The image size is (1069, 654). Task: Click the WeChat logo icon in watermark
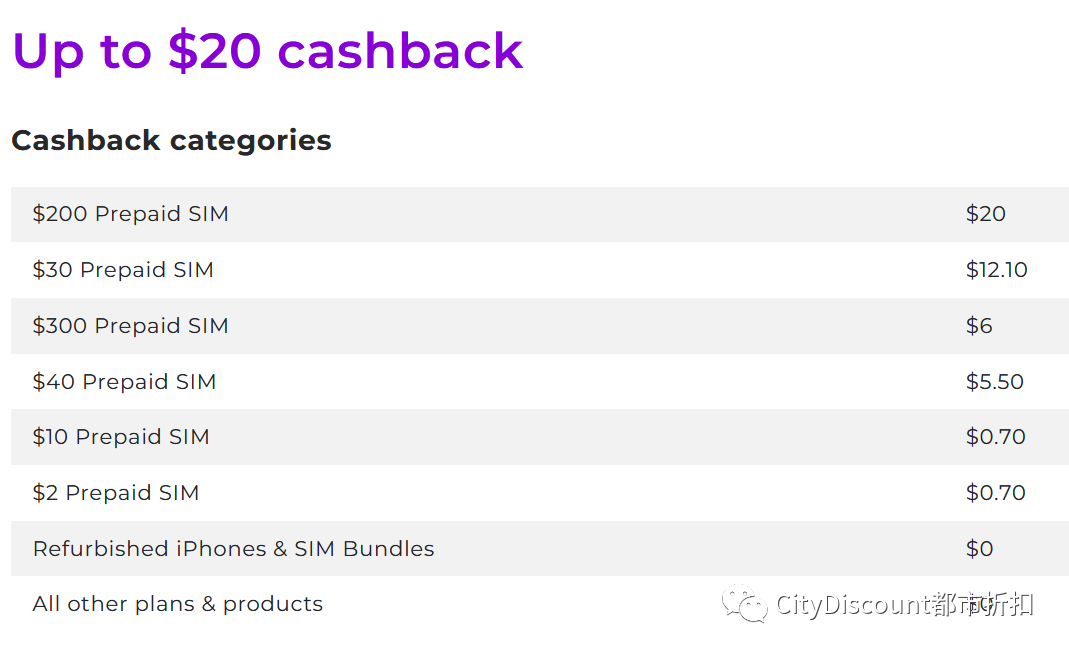[x=744, y=604]
